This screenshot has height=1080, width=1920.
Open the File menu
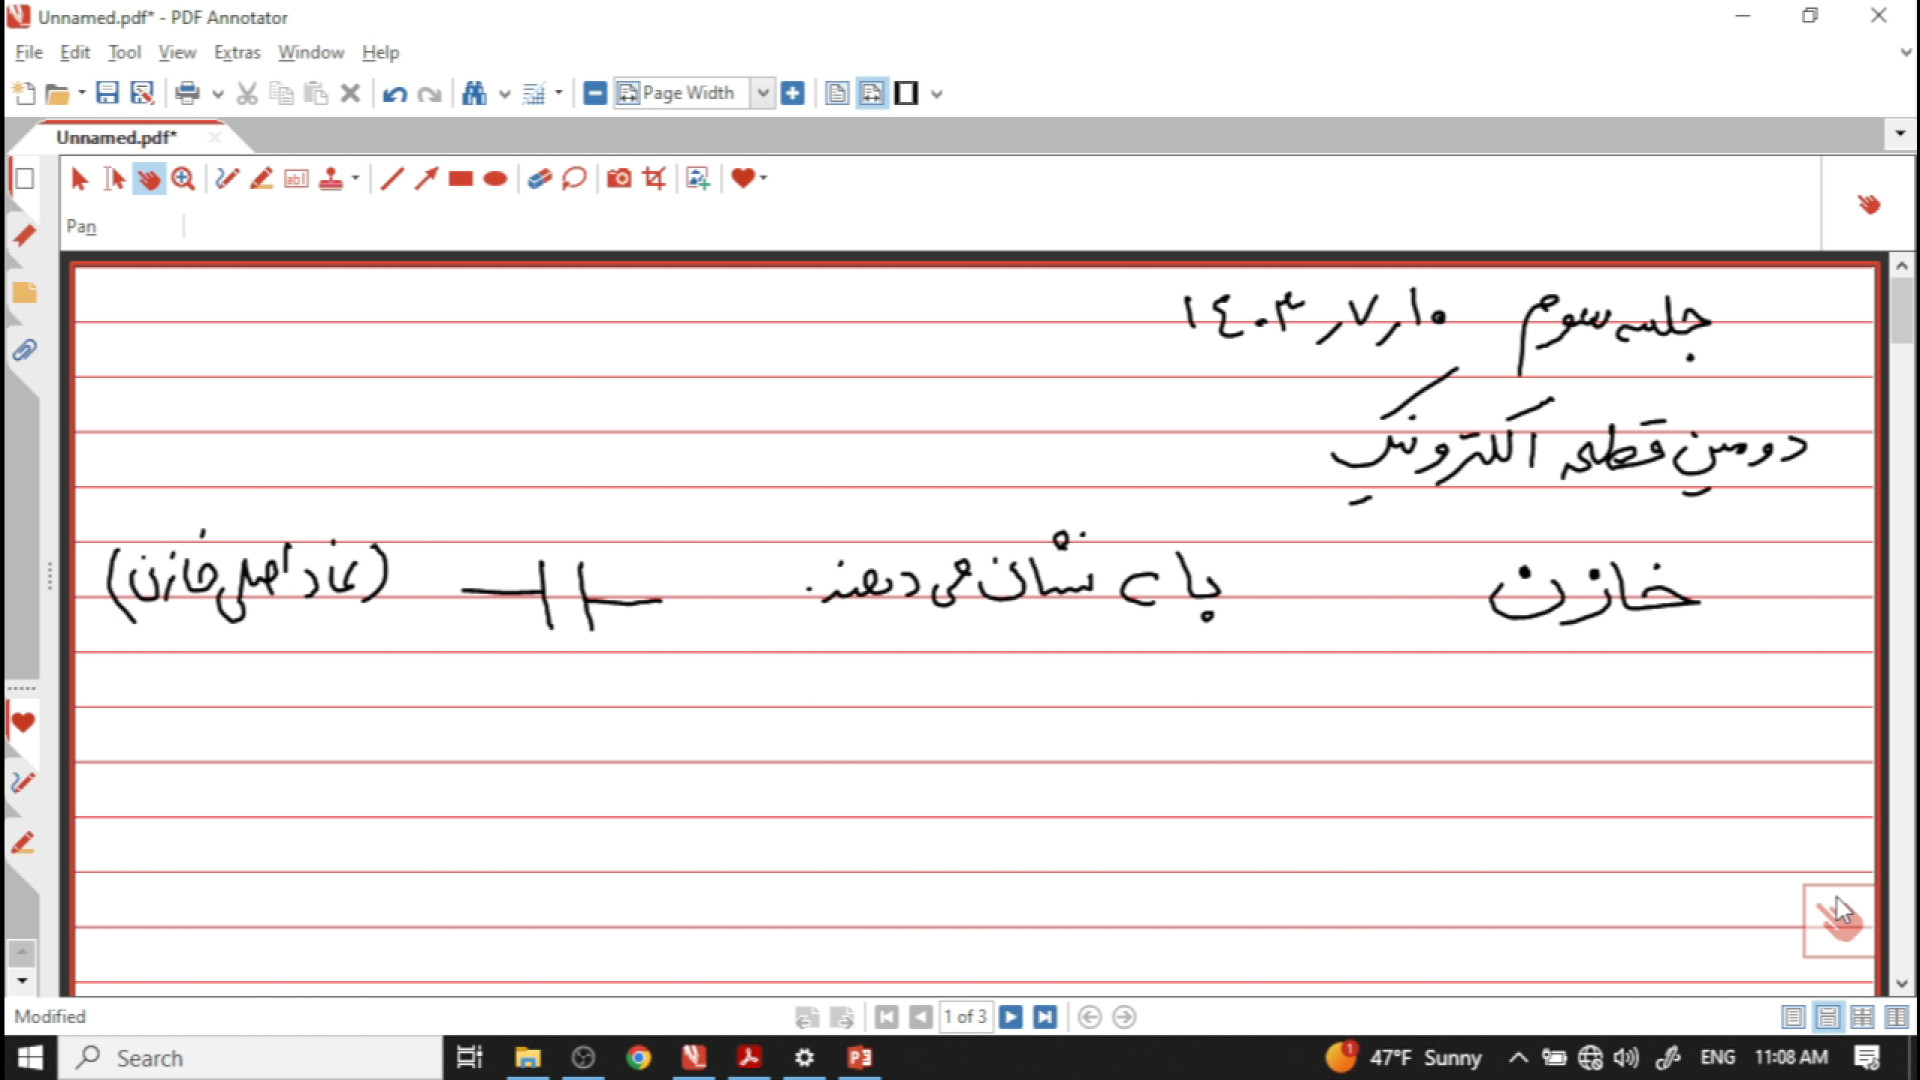coord(28,52)
